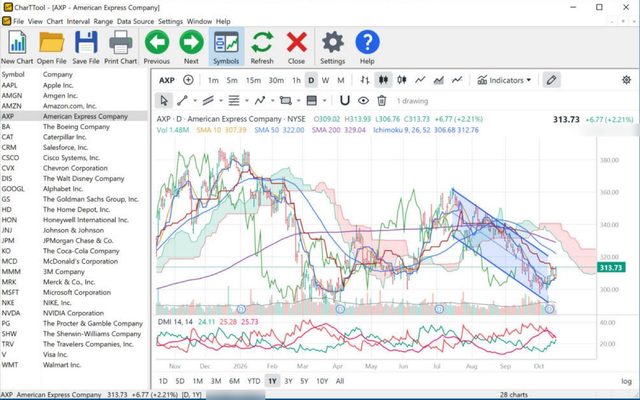Toggle drawings visibility with eye icon
The width and height of the screenshot is (640, 400).
coord(363,100)
